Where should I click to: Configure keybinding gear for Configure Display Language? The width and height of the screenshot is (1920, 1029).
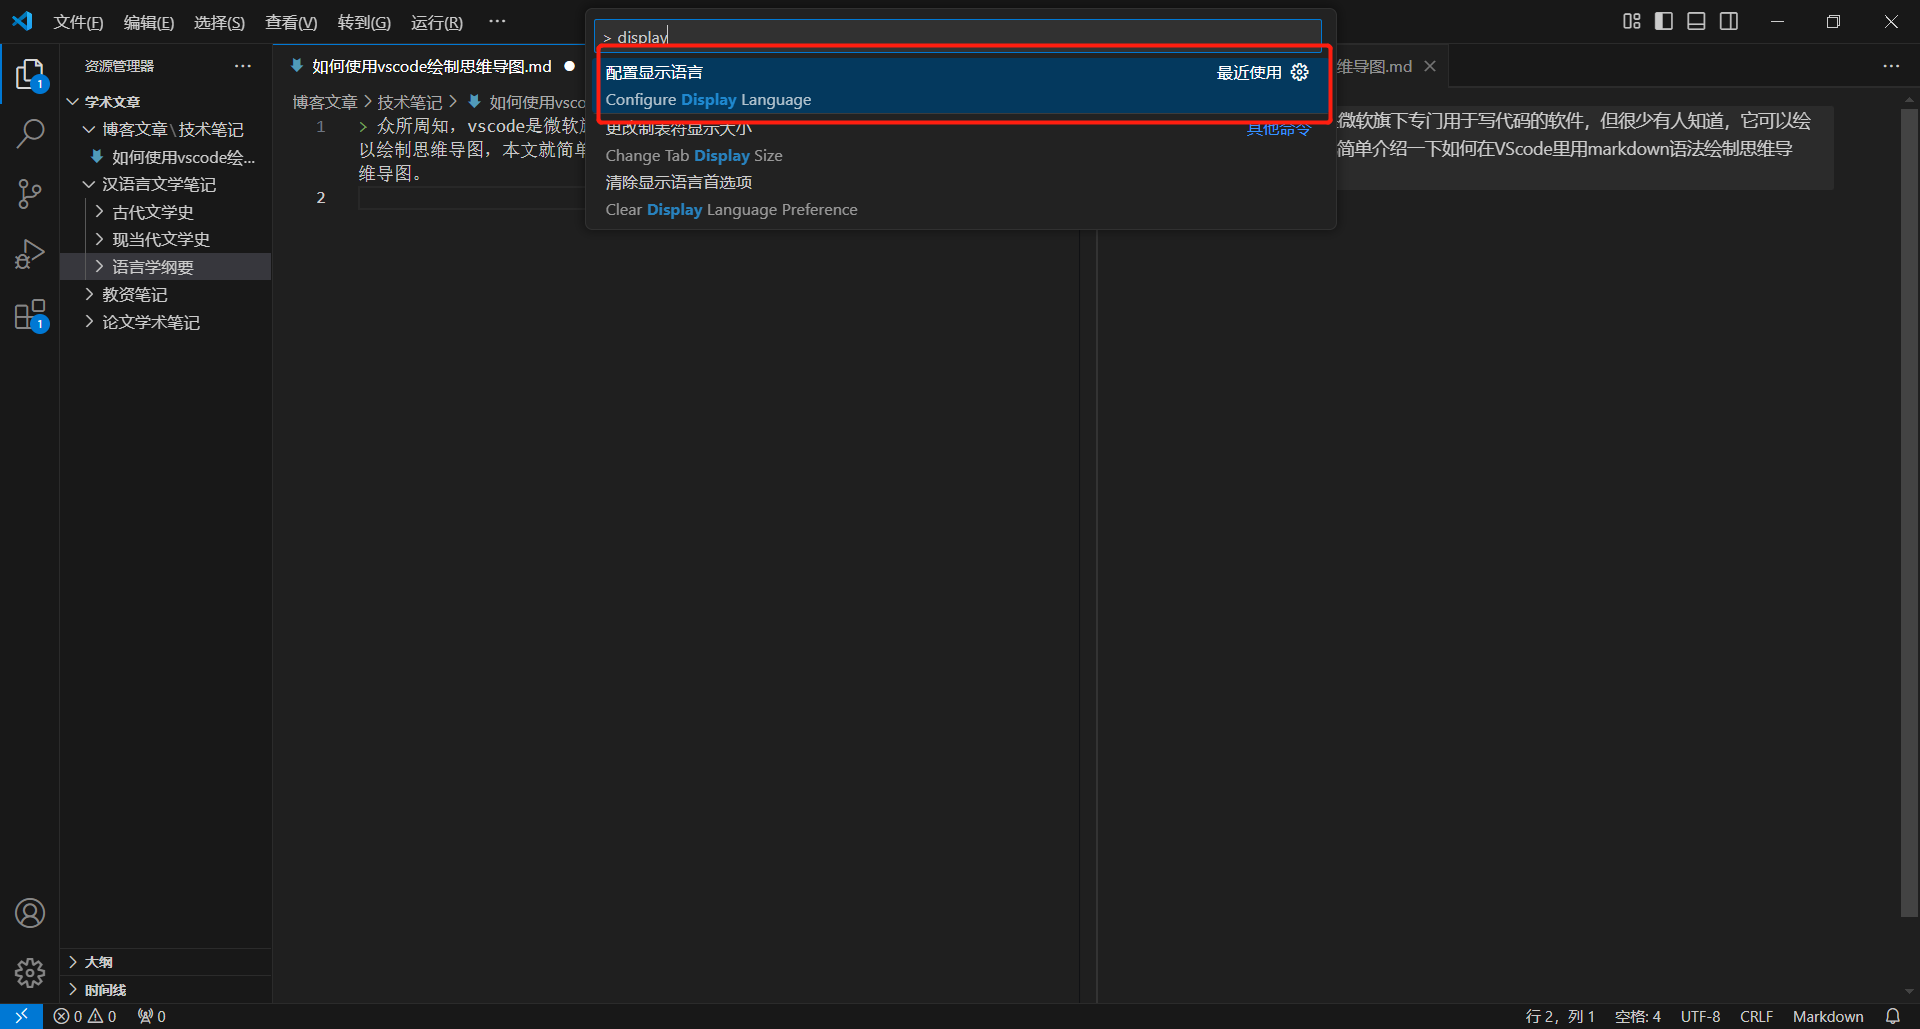coord(1299,72)
